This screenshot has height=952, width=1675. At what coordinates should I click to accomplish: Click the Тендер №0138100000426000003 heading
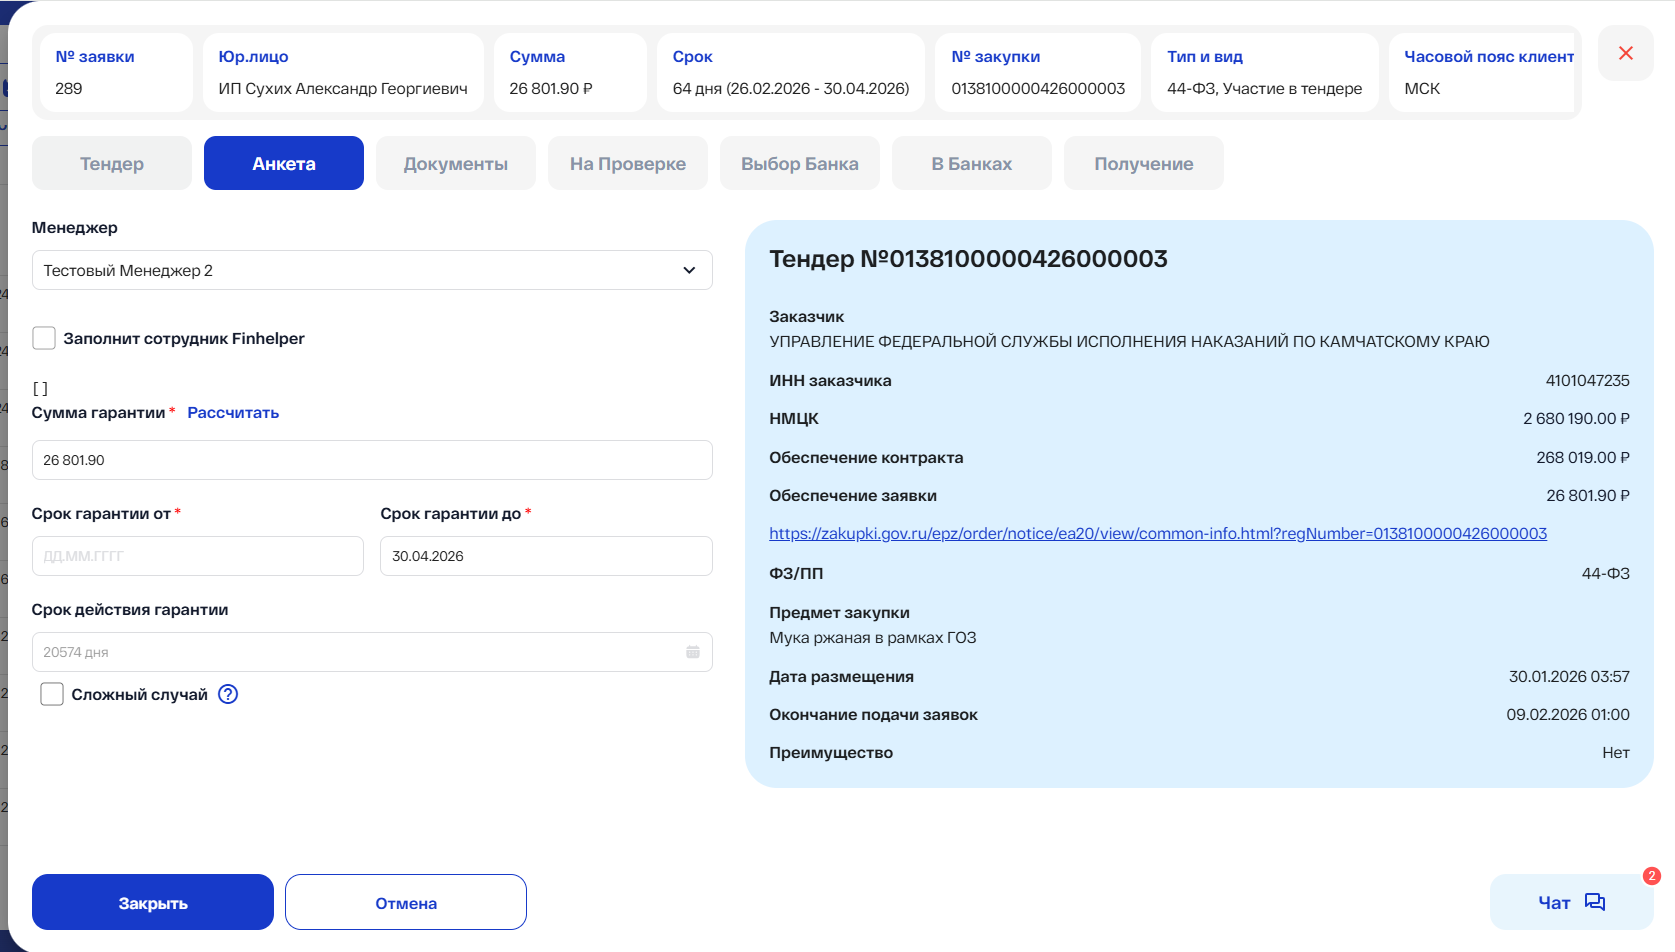click(x=968, y=259)
